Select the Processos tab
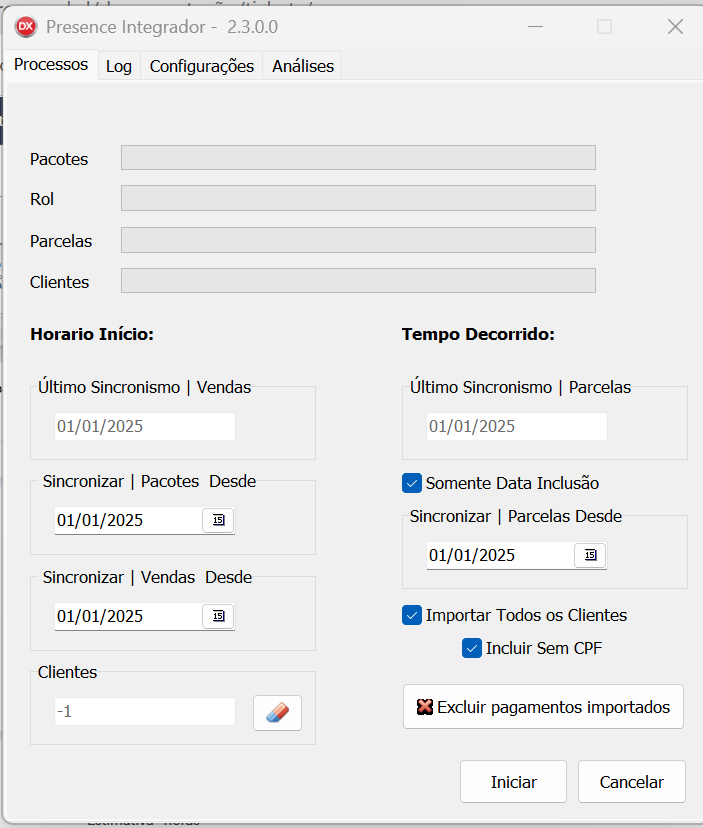Viewport: 703px width, 828px height. click(51, 65)
